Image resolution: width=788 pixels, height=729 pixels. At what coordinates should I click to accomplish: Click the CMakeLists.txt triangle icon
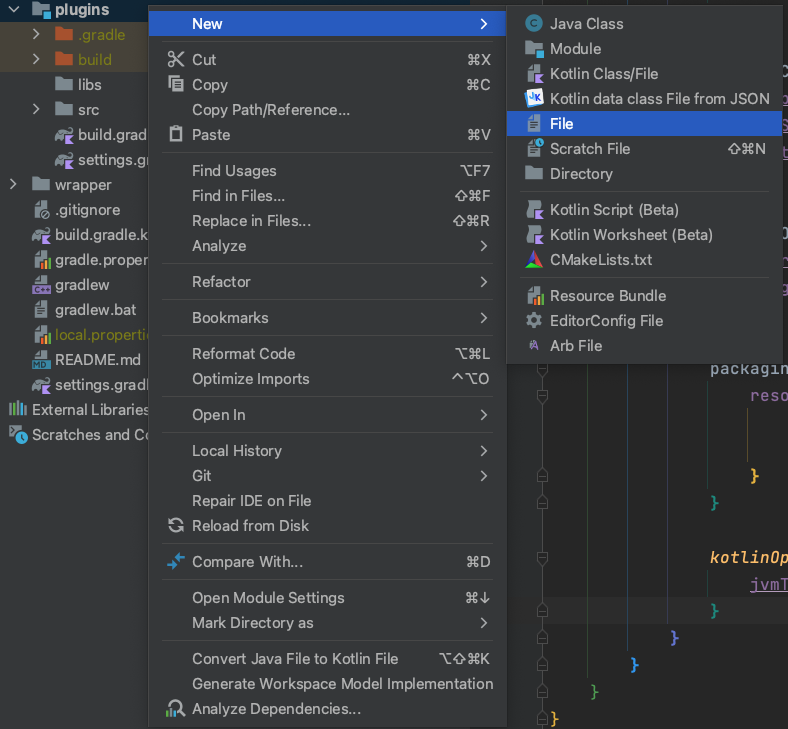(534, 260)
